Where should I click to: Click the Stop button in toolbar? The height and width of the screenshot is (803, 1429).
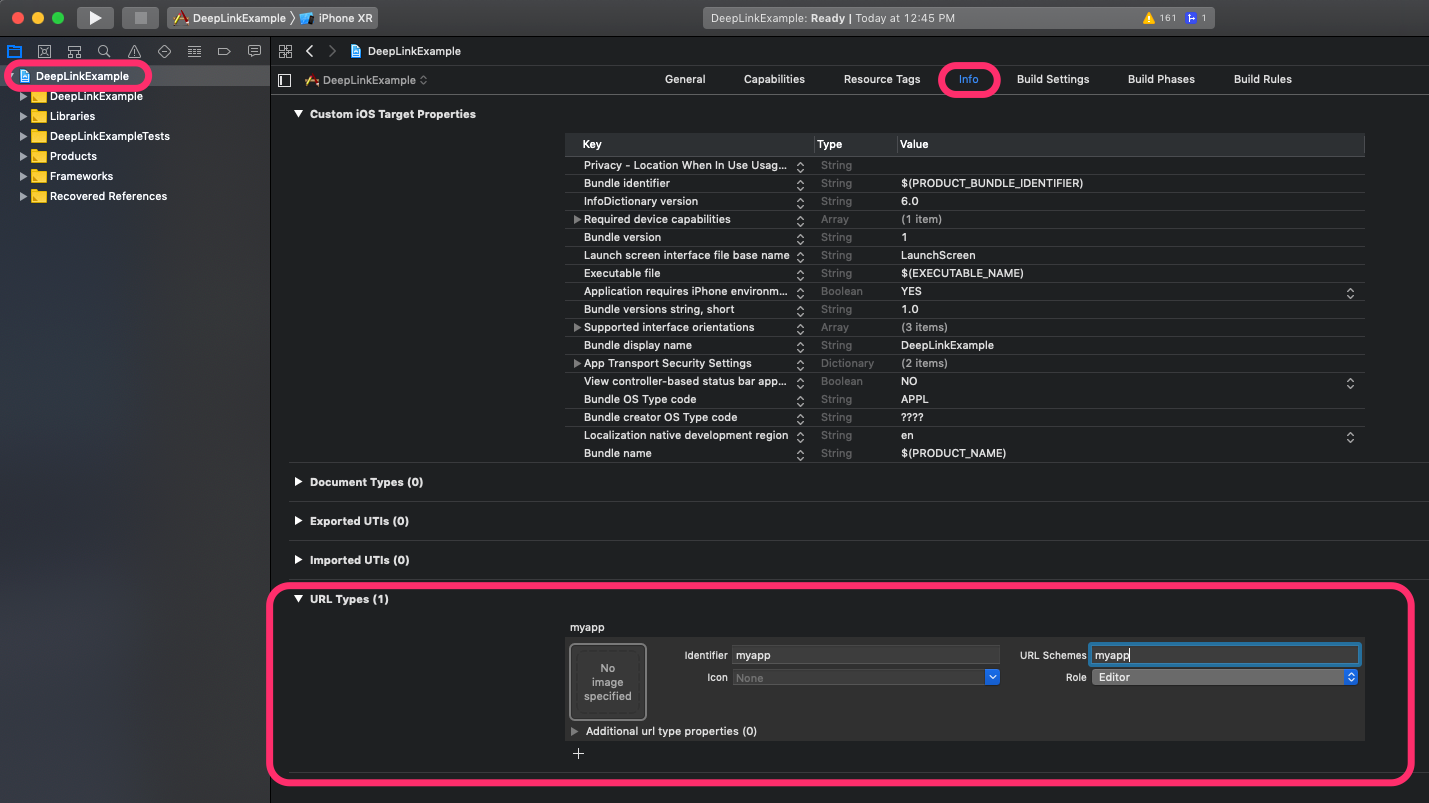(140, 18)
